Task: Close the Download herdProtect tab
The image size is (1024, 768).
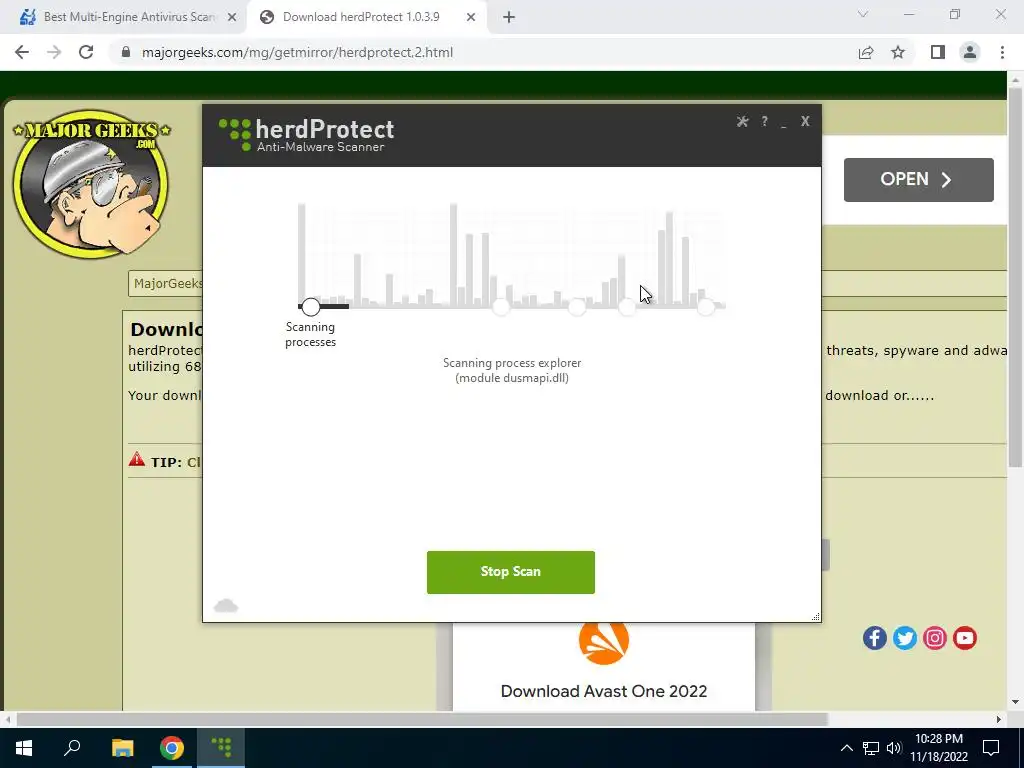Action: [x=471, y=18]
